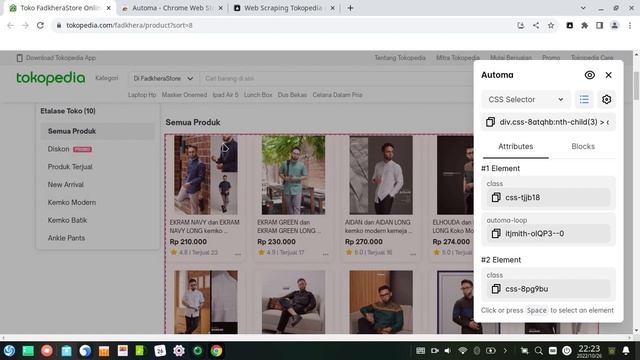
Task: Expand the Di FadkheraStore search scope dropdown
Action: tap(163, 78)
